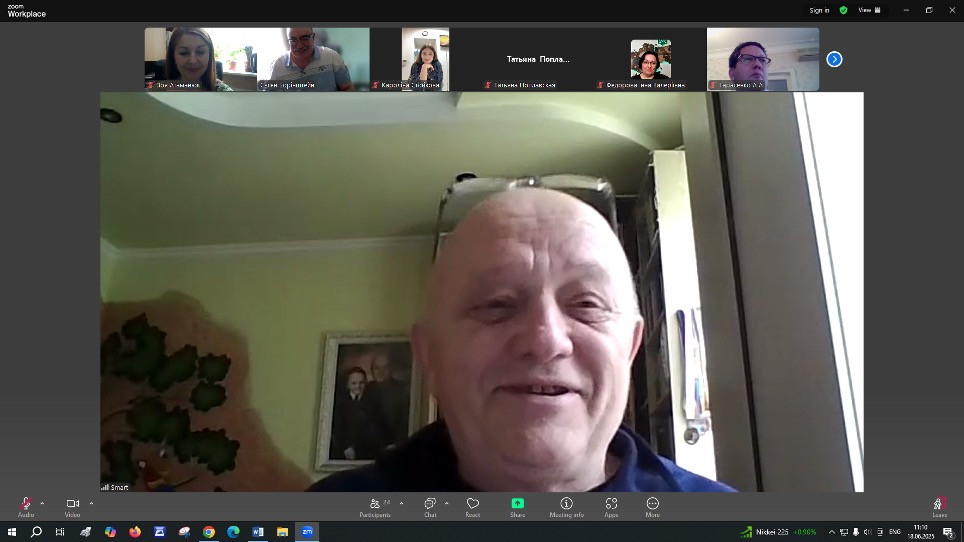964x542 pixels.
Task: Open the Windows notification center
Action: (x=949, y=532)
